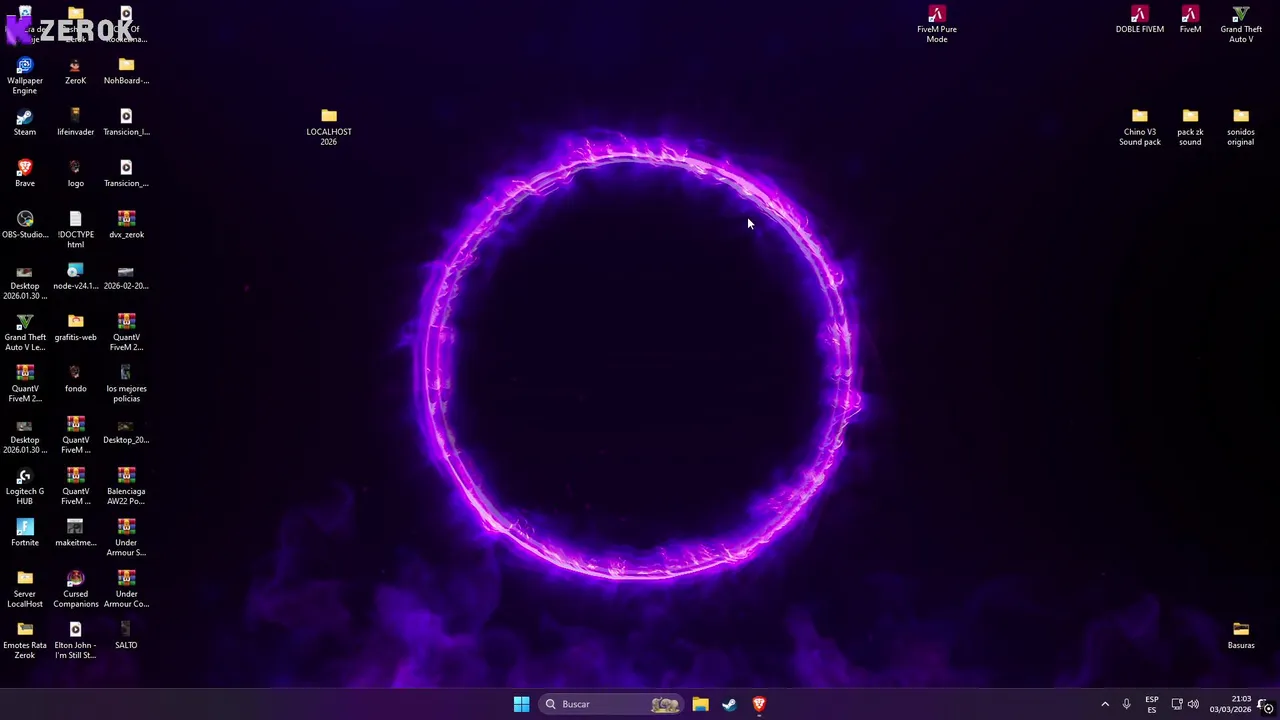Select the SALTO file icon
Screen dimensions: 1280x720
tap(126, 635)
